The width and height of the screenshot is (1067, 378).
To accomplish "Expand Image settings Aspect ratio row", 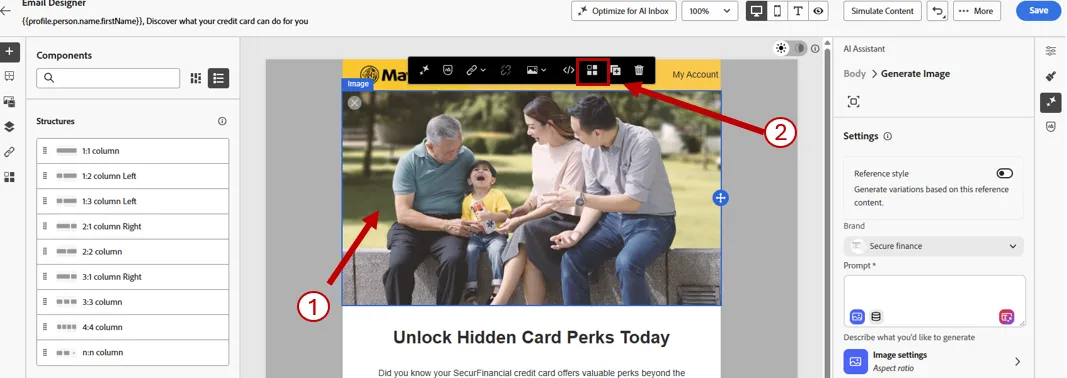I will [x=934, y=362].
